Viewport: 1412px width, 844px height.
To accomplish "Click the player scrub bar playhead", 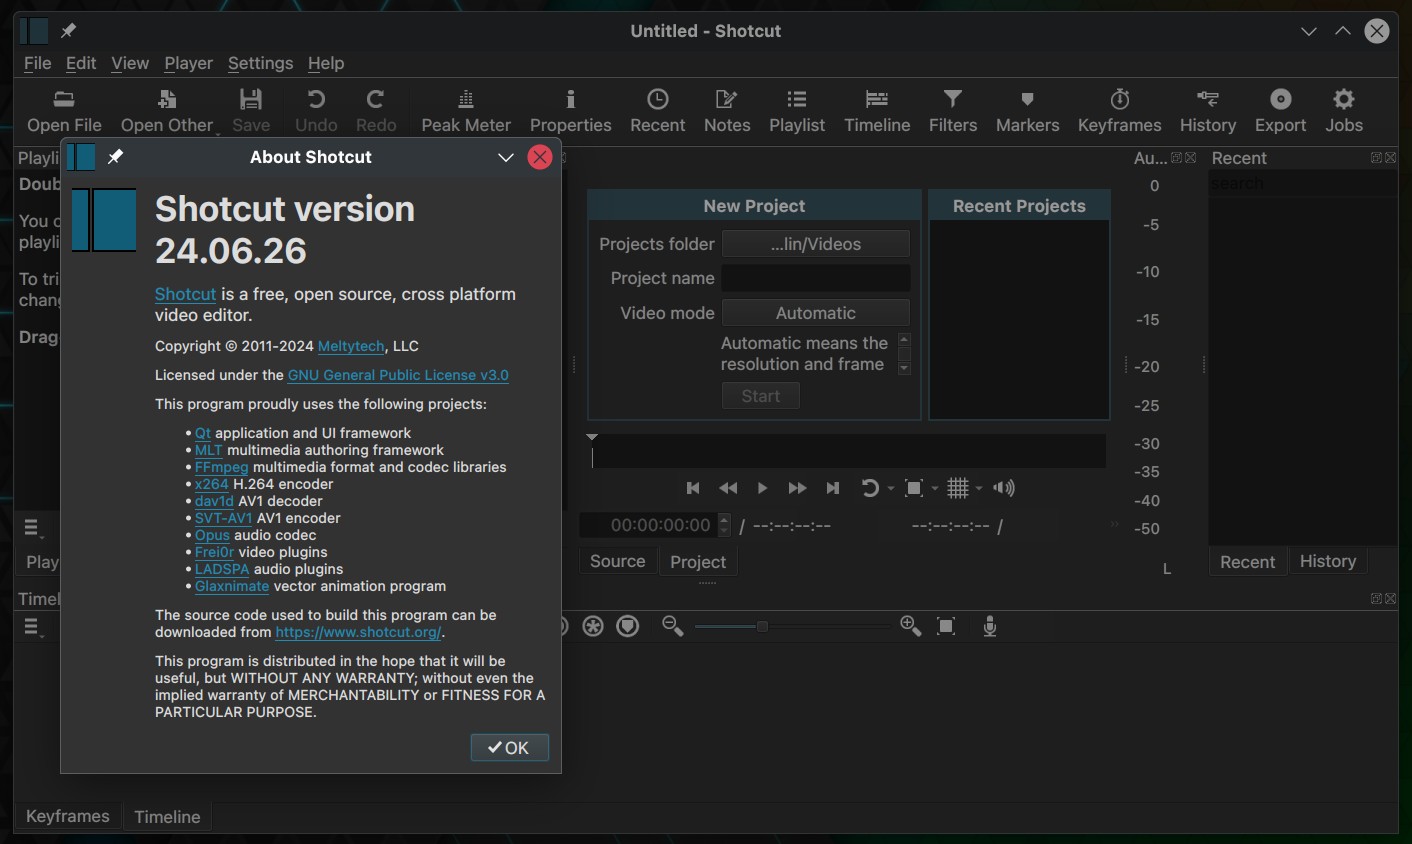I will tap(592, 449).
